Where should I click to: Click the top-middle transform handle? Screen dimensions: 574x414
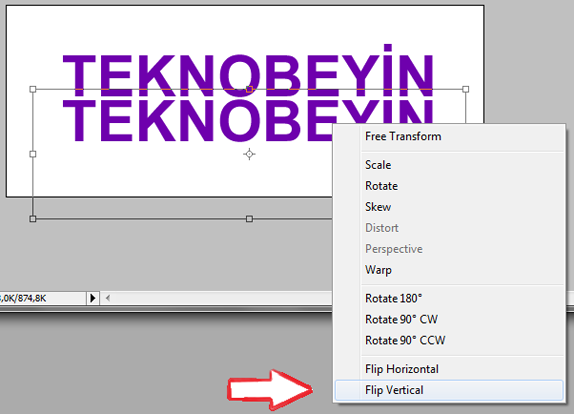[x=249, y=89]
